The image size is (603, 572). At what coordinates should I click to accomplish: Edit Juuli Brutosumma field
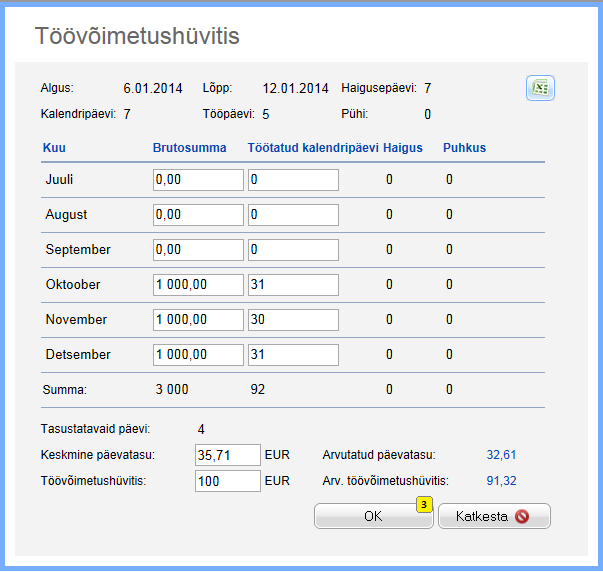point(198,180)
